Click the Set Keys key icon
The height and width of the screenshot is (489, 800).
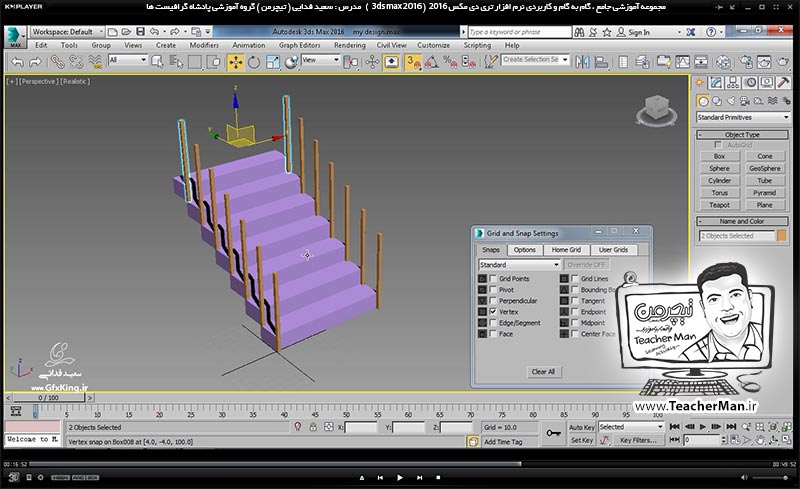click(553, 433)
